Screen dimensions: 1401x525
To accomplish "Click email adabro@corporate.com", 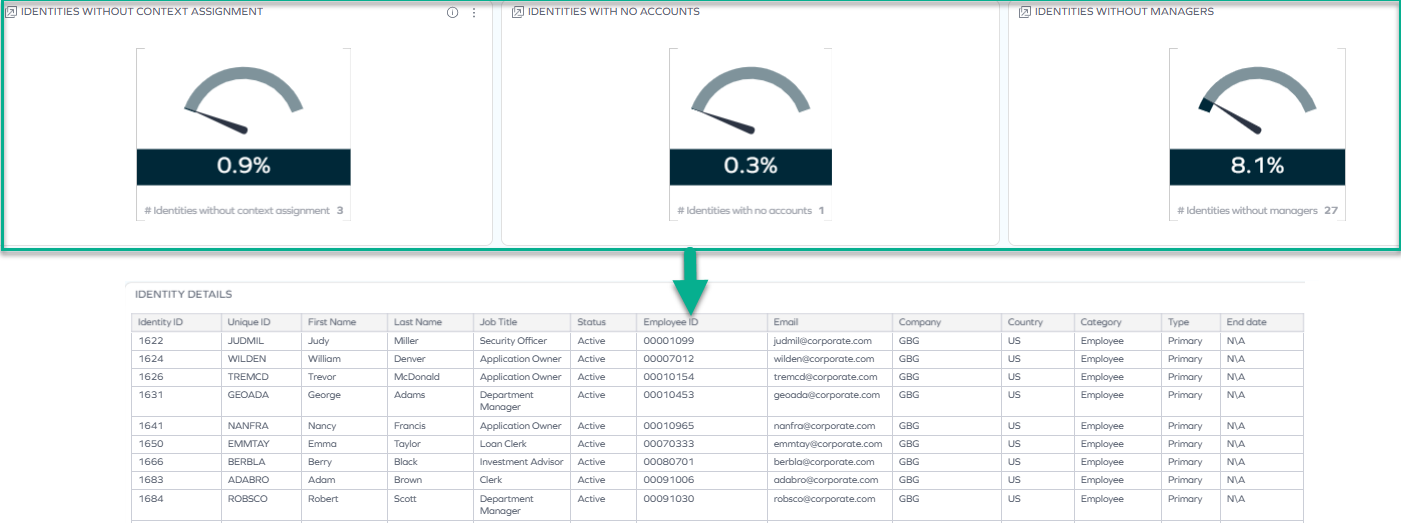I will (x=826, y=480).
